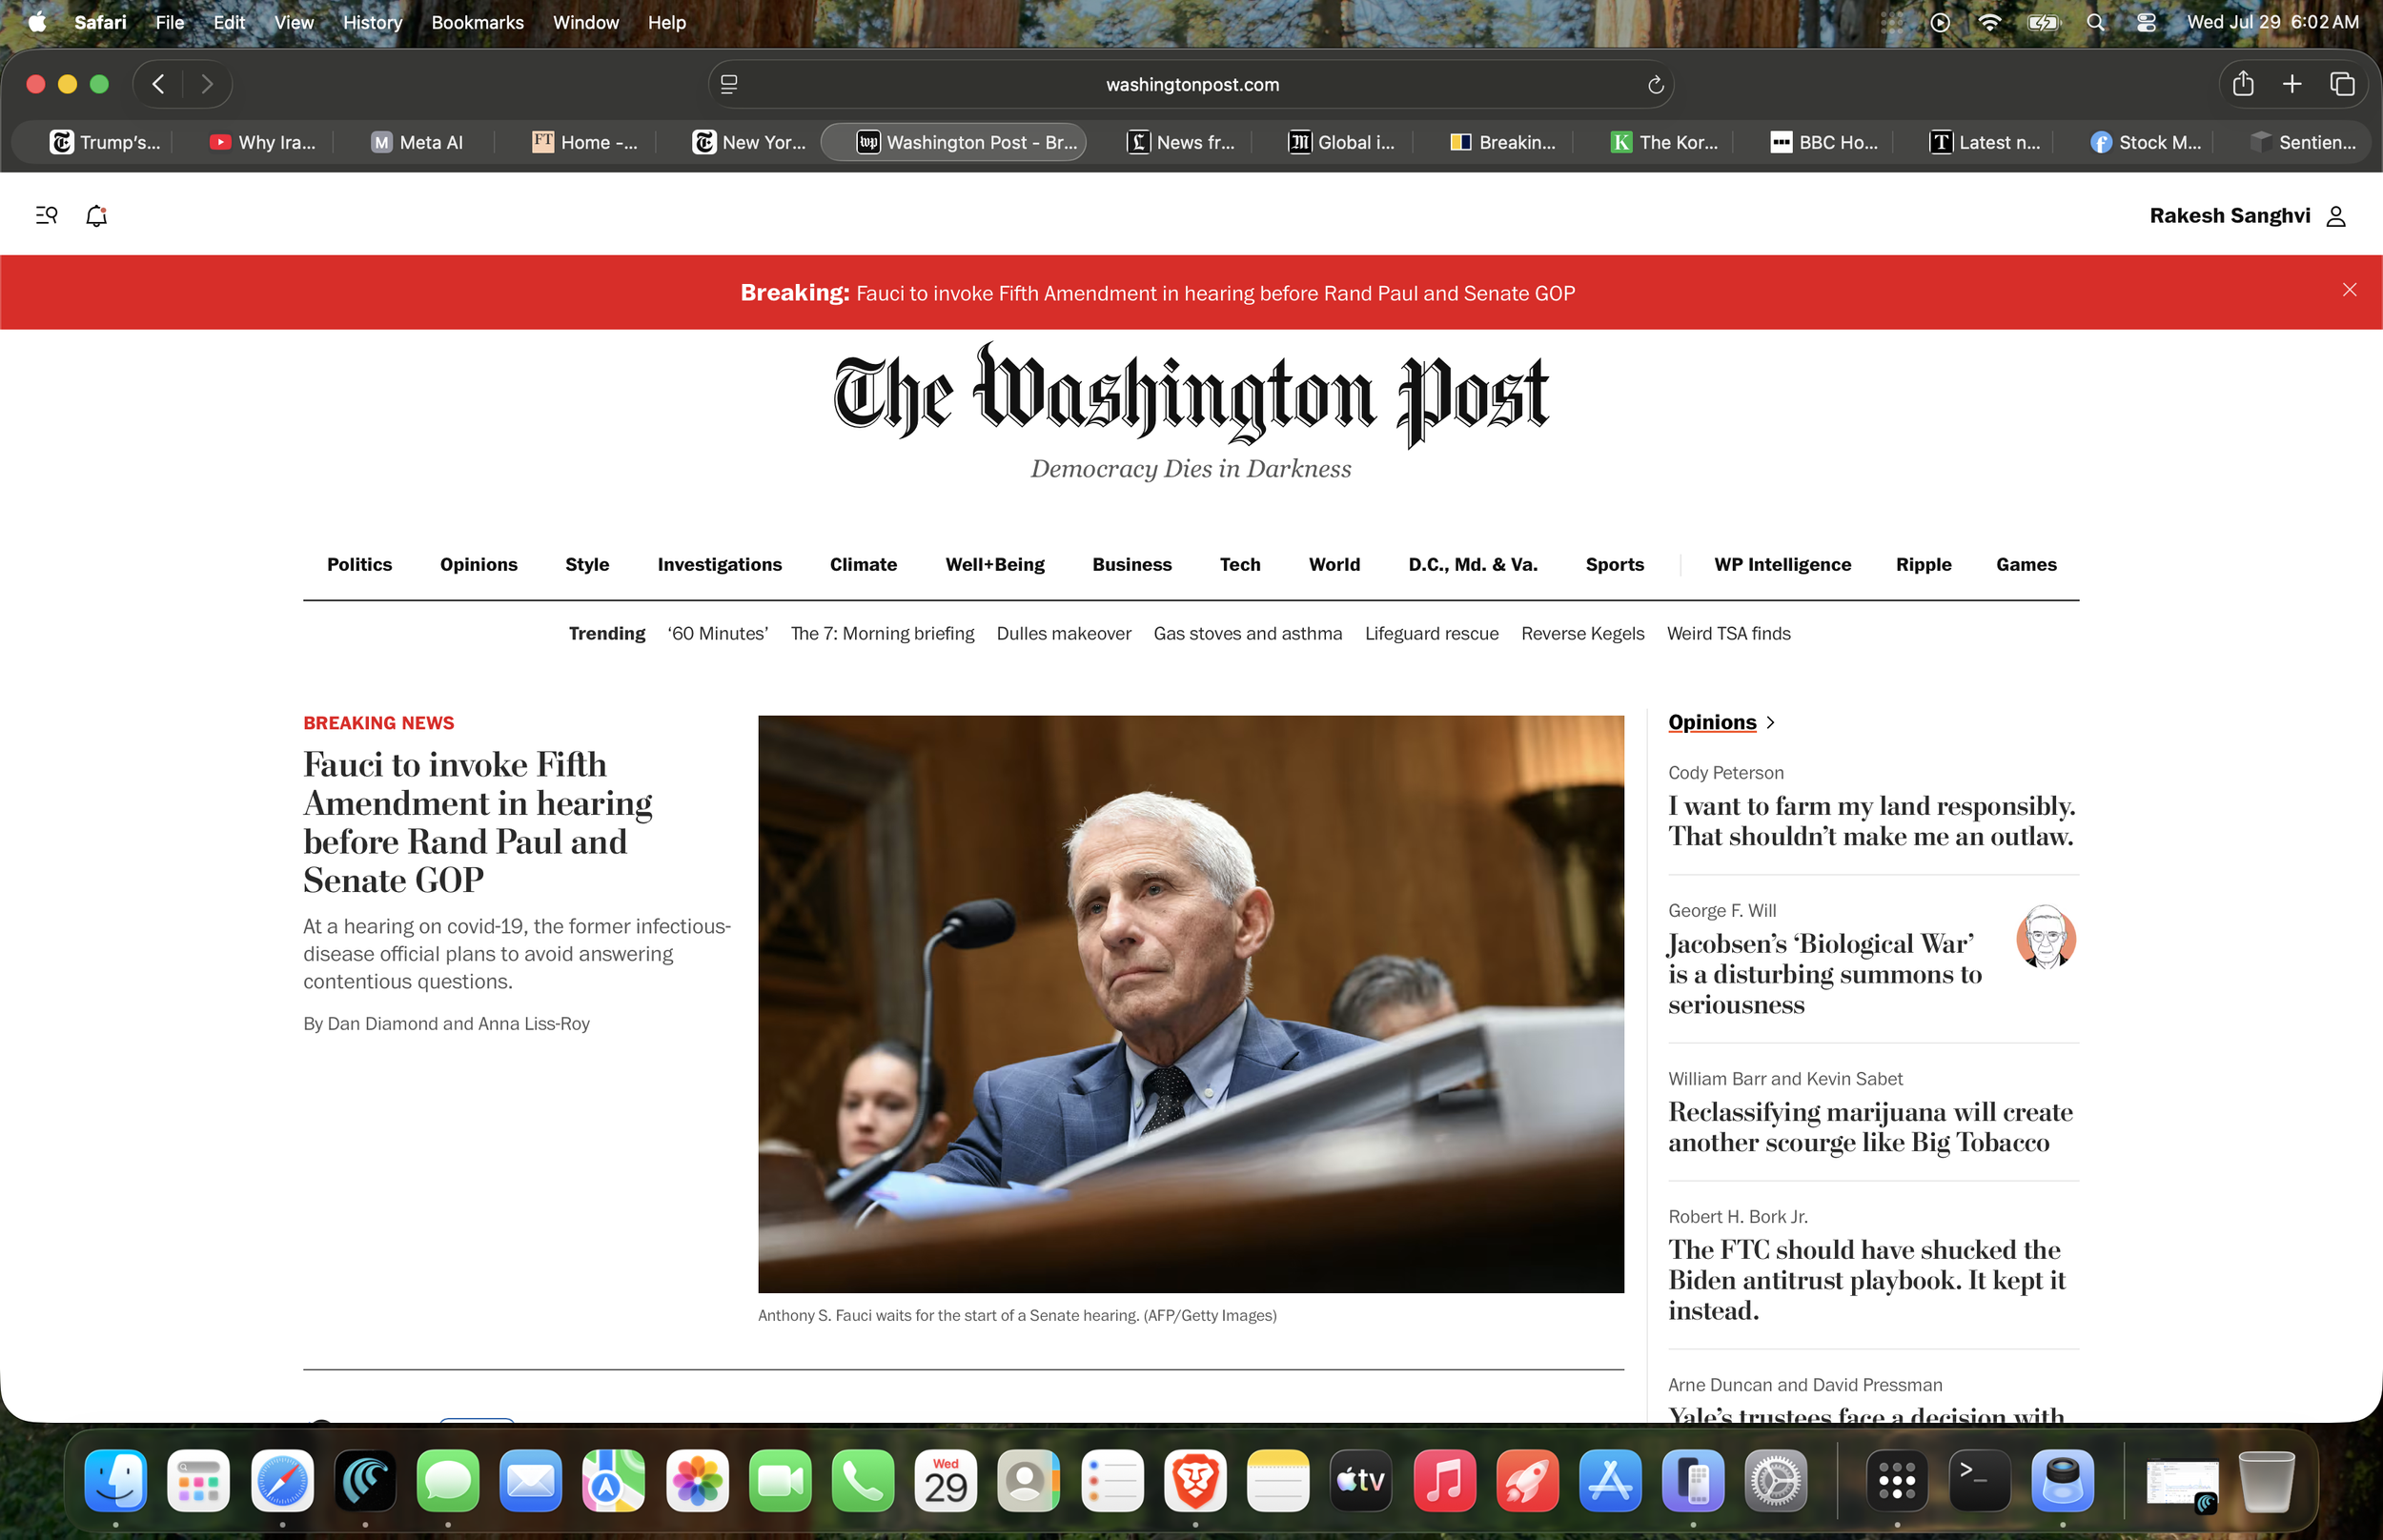Viewport: 2383px width, 1540px height.
Task: Show the tab overview icon
Action: (2342, 84)
